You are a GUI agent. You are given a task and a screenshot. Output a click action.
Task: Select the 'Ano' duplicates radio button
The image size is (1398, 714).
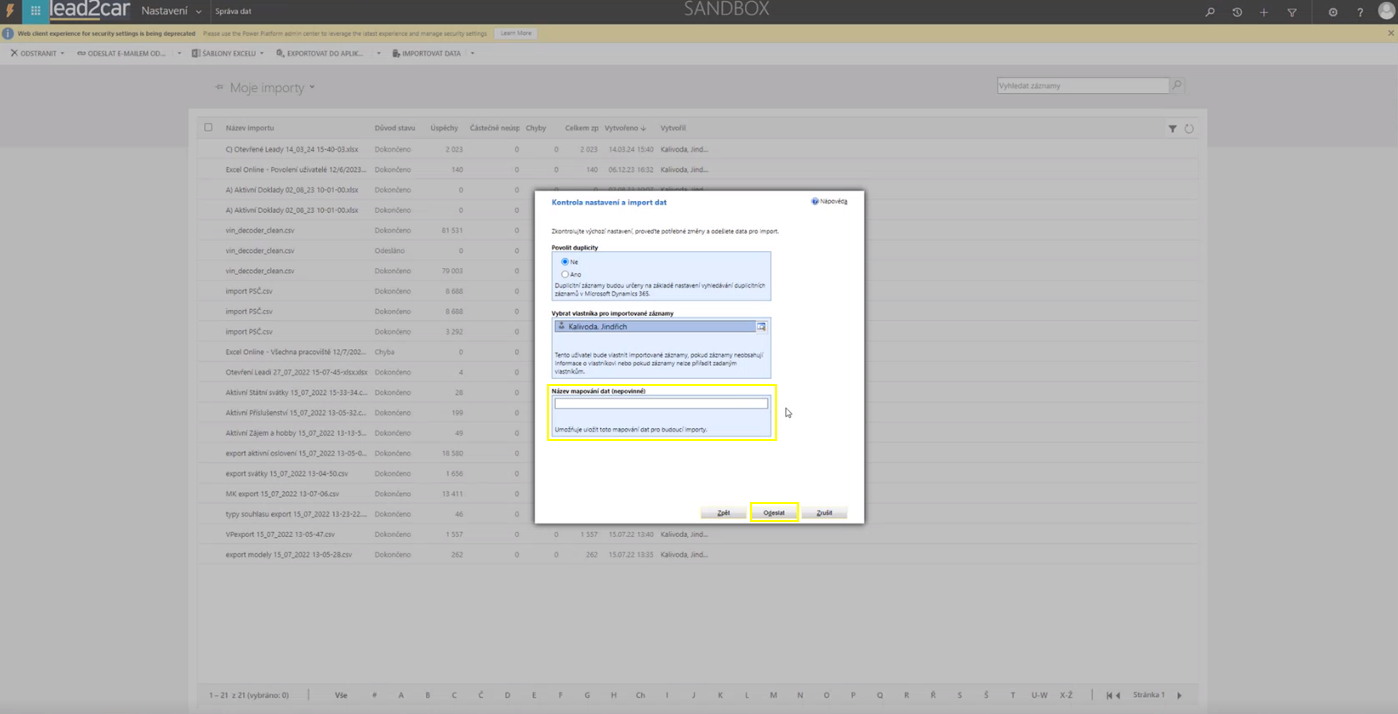point(565,274)
